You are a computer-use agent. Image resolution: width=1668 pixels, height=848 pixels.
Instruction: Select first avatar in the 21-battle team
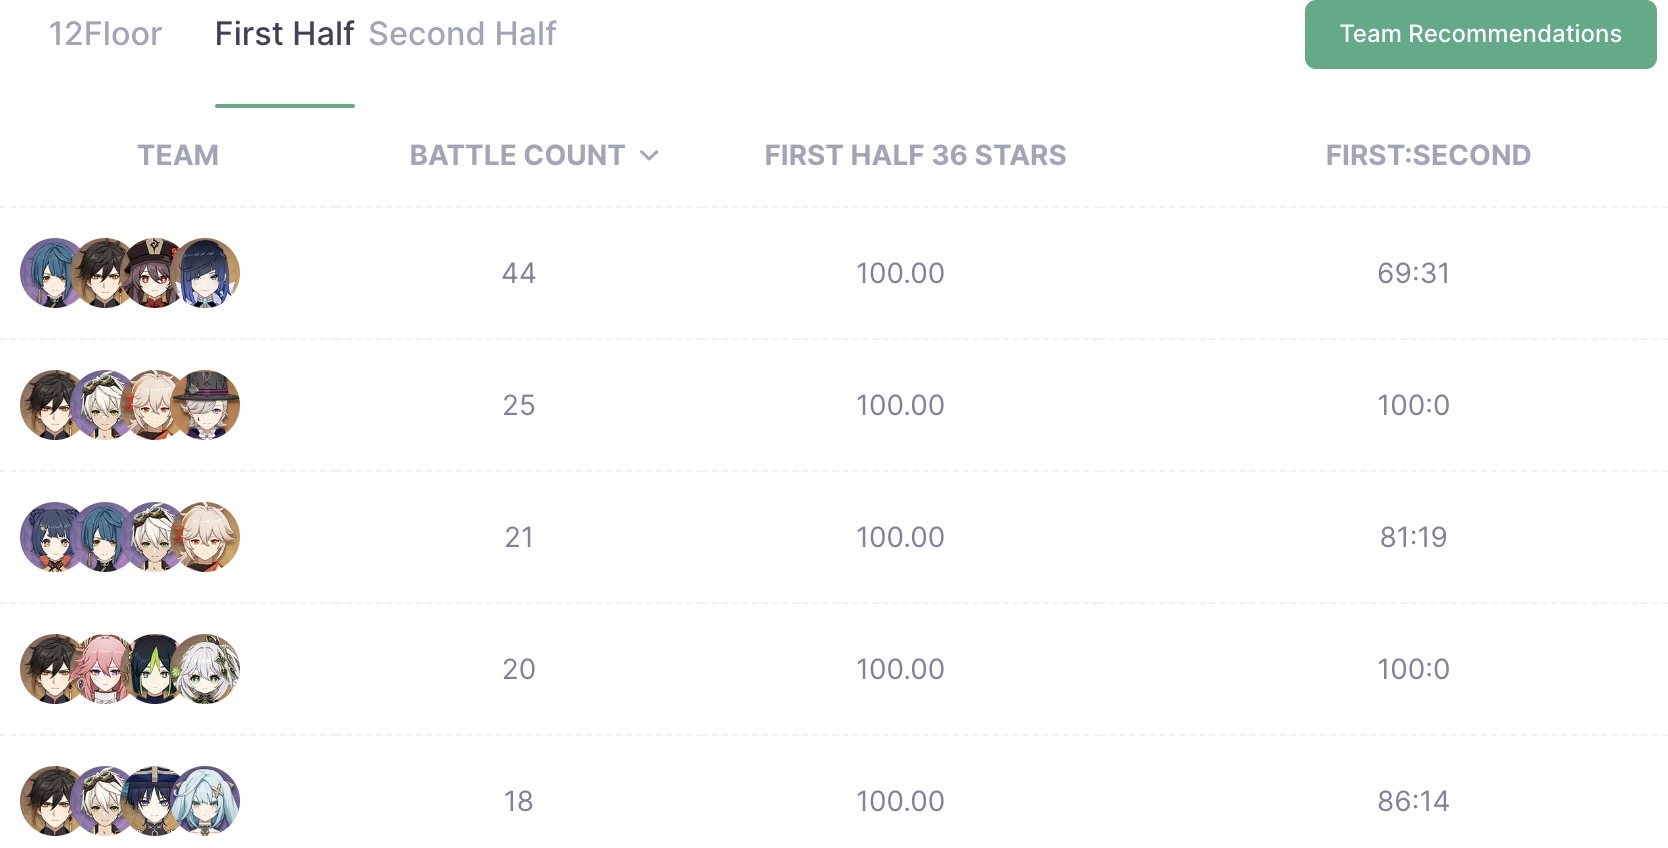tap(54, 537)
